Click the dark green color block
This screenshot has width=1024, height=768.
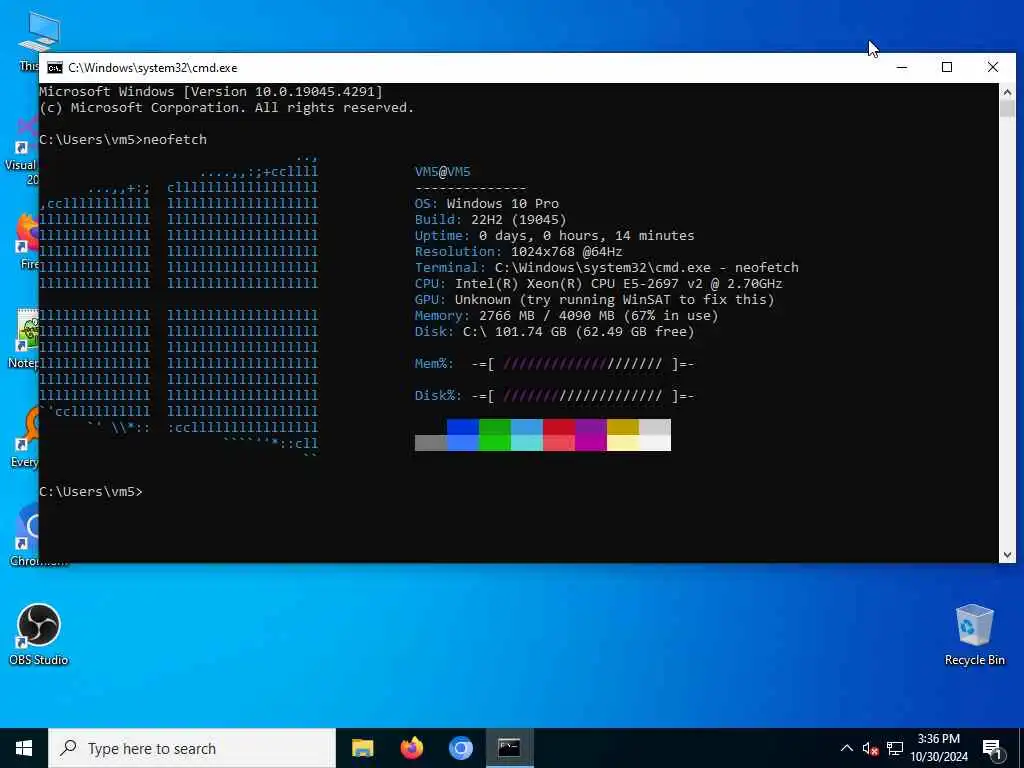495,427
